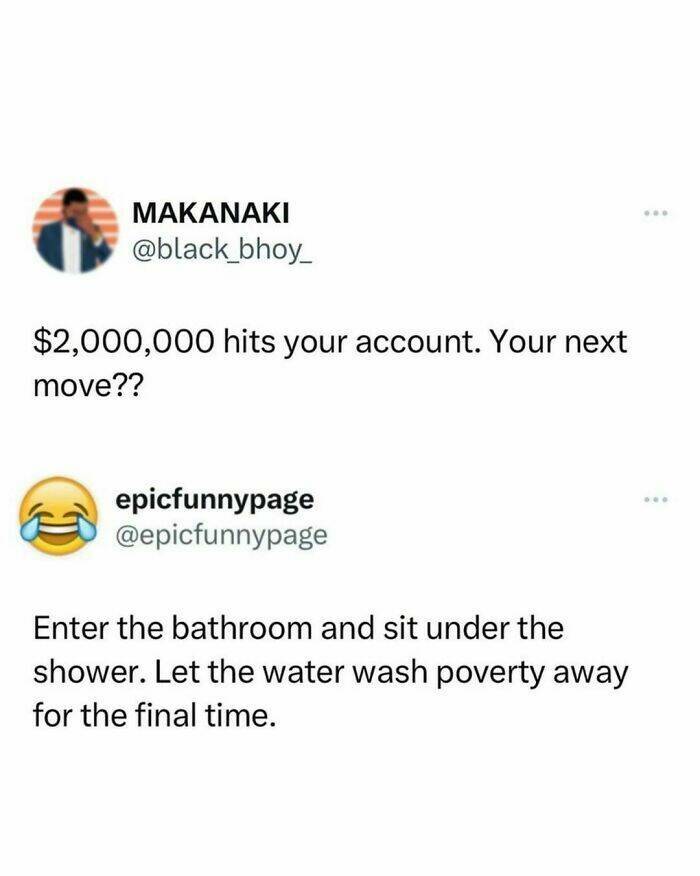Open MAKANAKI's profile picture
The image size is (700, 876).
point(76,230)
